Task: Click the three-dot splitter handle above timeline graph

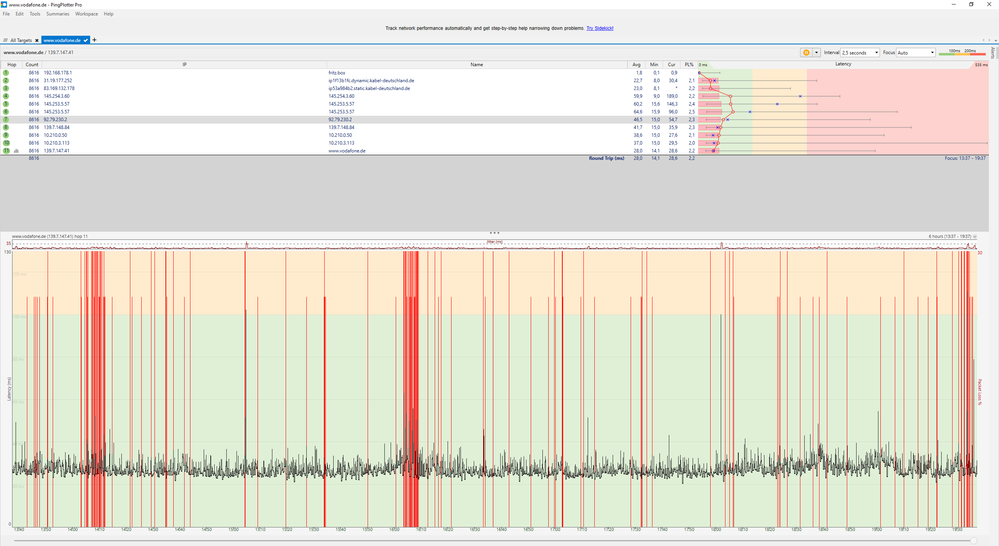Action: (494, 232)
